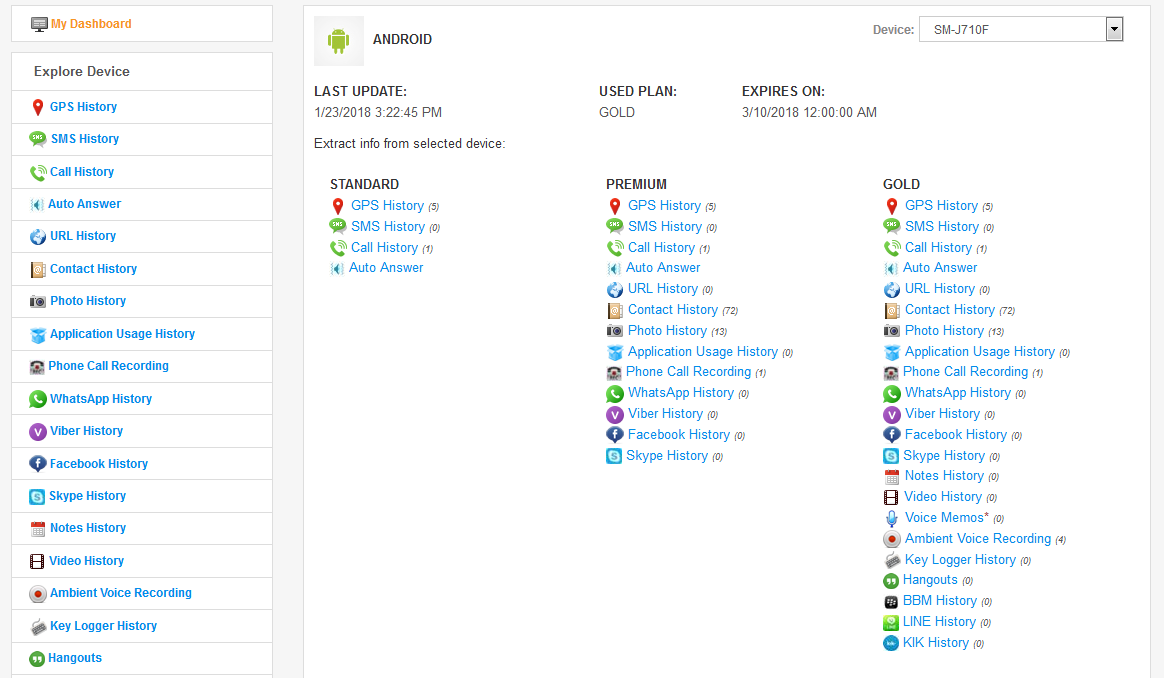Click WhatsApp icon under PREMIUM

pyautogui.click(x=615, y=394)
